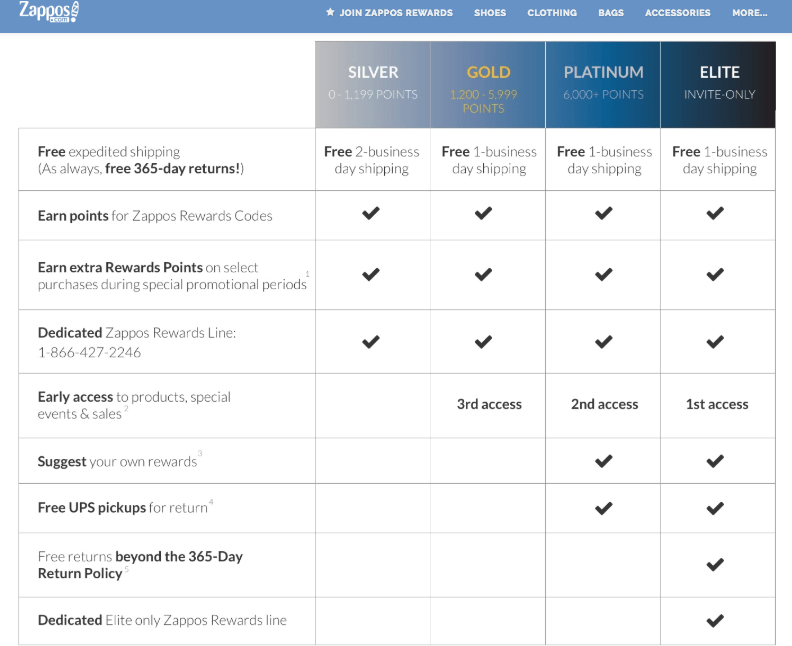Click 'Free 2-business day shipping' Silver cell
The height and width of the screenshot is (646, 792).
372,160
